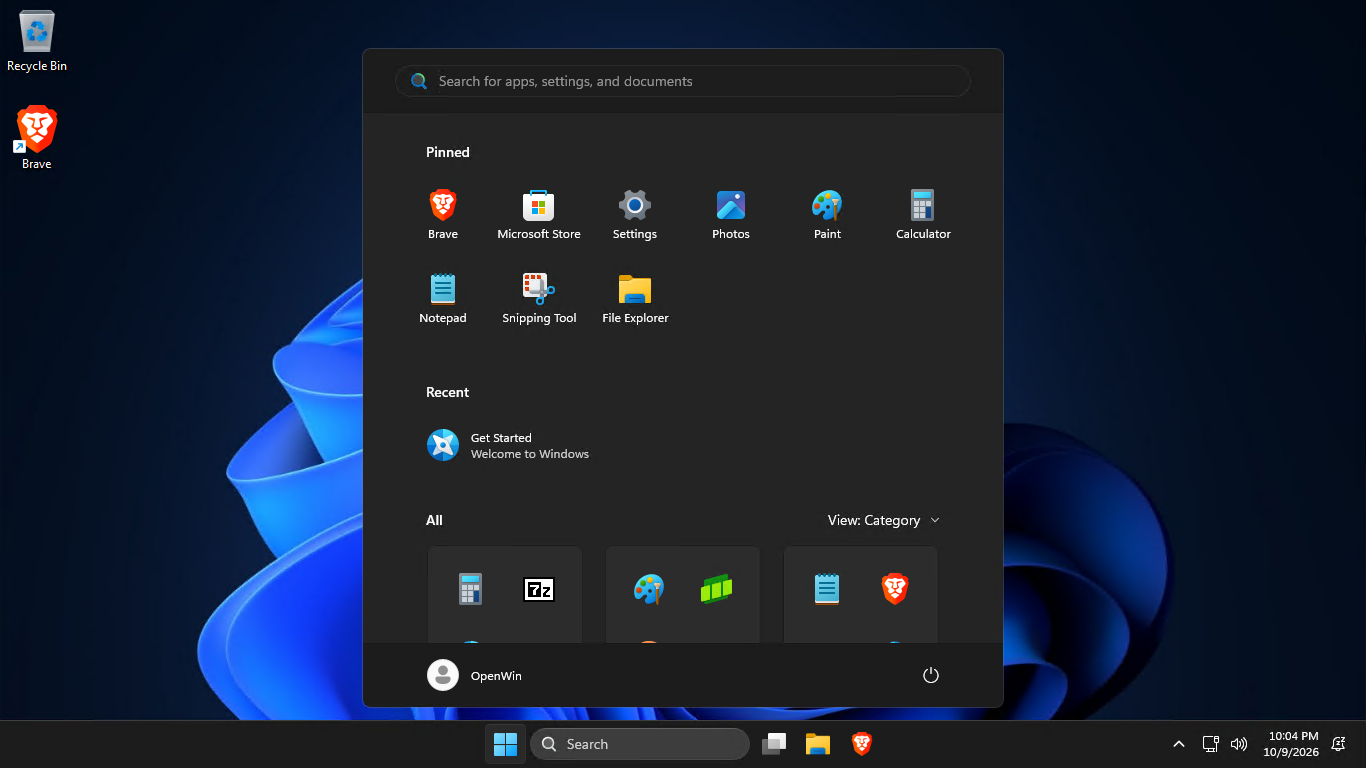Launch Microsoft Store from the Pinned apps
This screenshot has height=768, width=1366.
(x=539, y=214)
